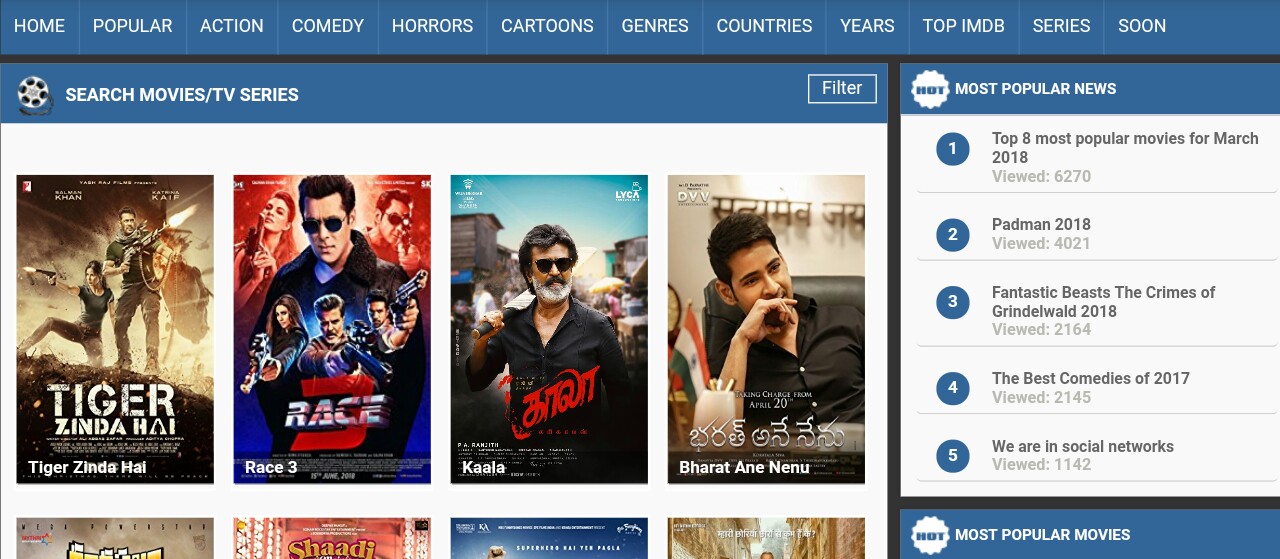The height and width of the screenshot is (559, 1280).
Task: Click the HOT badge beside Most Popular News
Action: [931, 89]
